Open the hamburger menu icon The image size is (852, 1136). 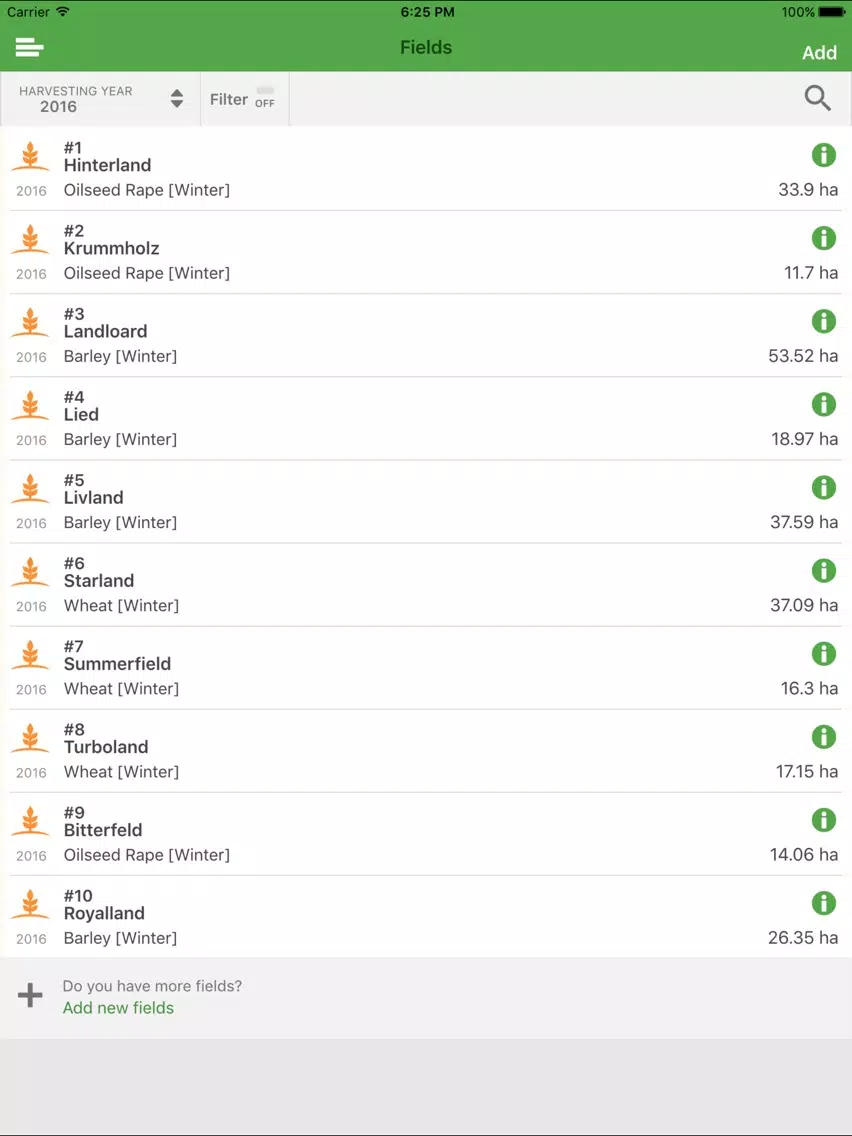30,48
